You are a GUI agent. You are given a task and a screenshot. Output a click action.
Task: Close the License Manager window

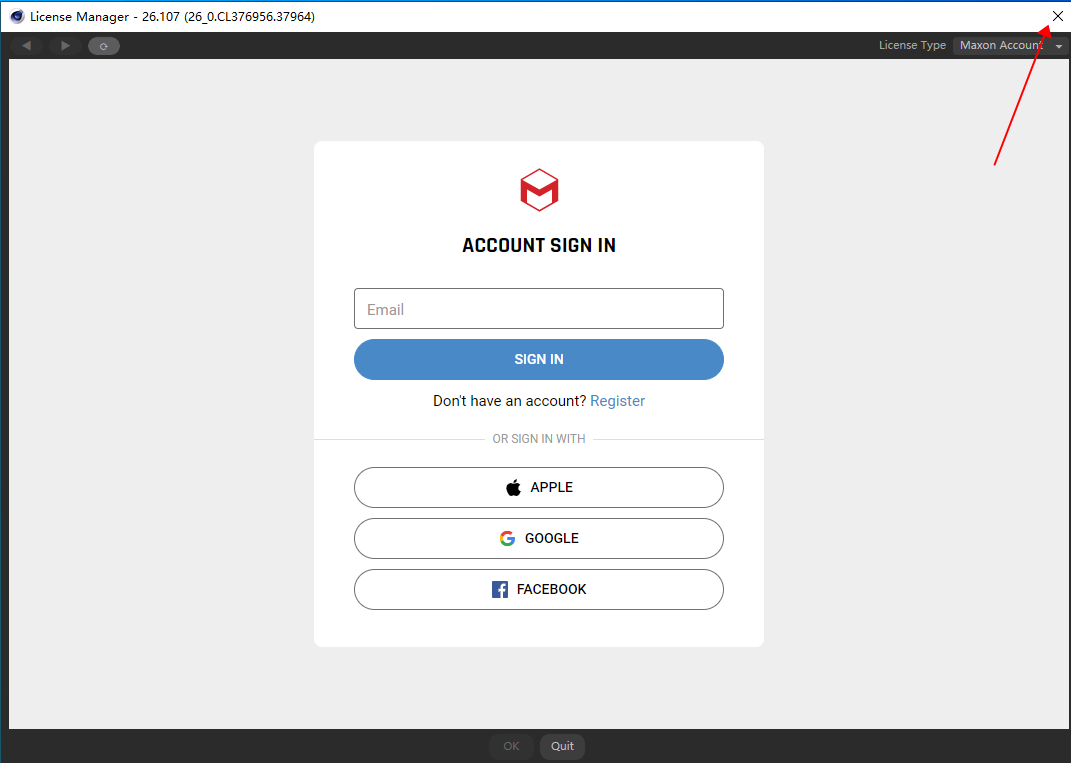(x=1058, y=16)
